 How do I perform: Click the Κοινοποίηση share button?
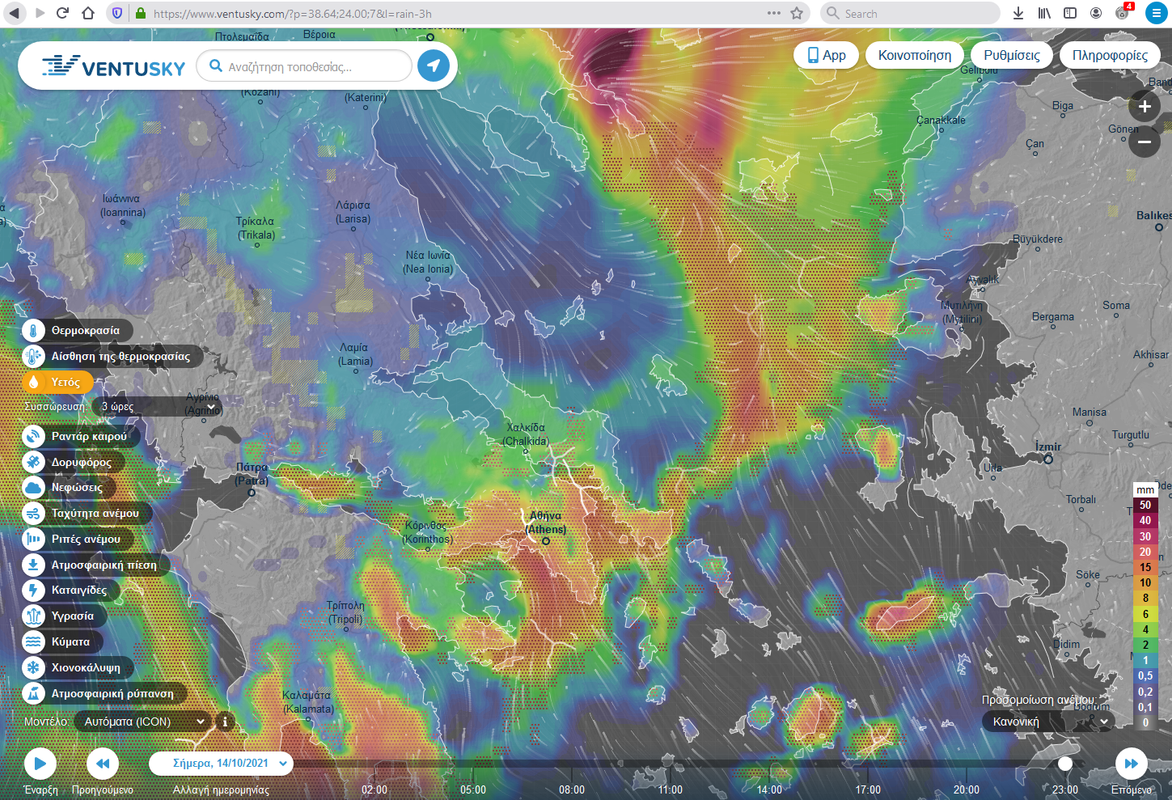914,55
